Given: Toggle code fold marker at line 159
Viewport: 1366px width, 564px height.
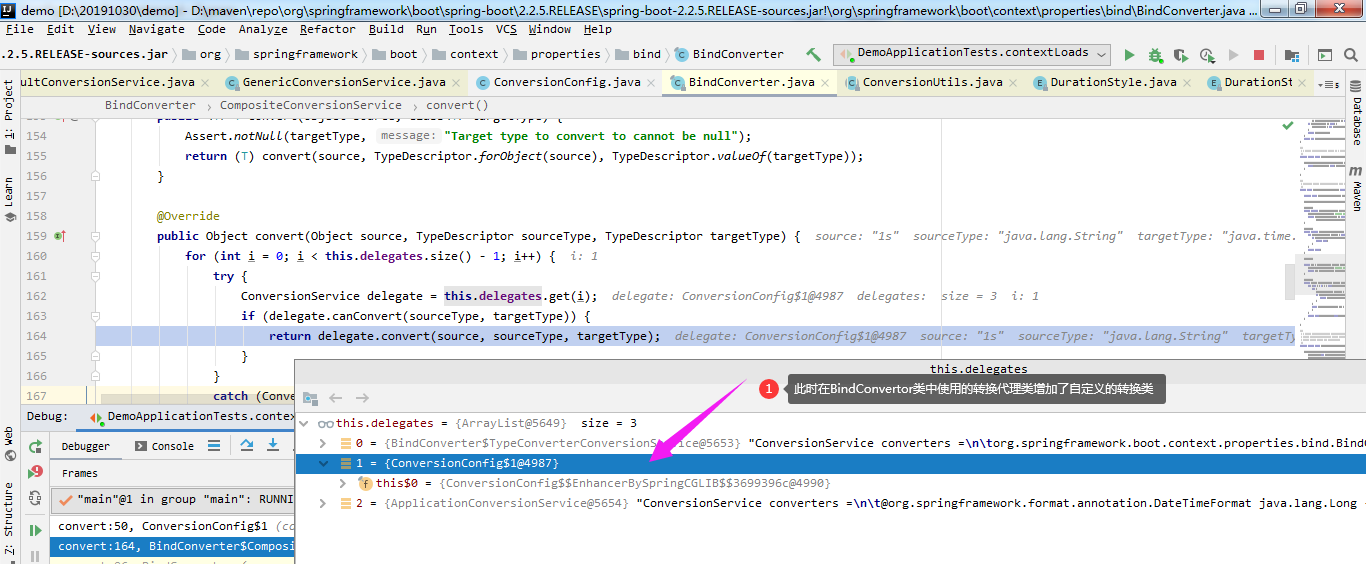Looking at the screenshot, I should pyautogui.click(x=96, y=236).
